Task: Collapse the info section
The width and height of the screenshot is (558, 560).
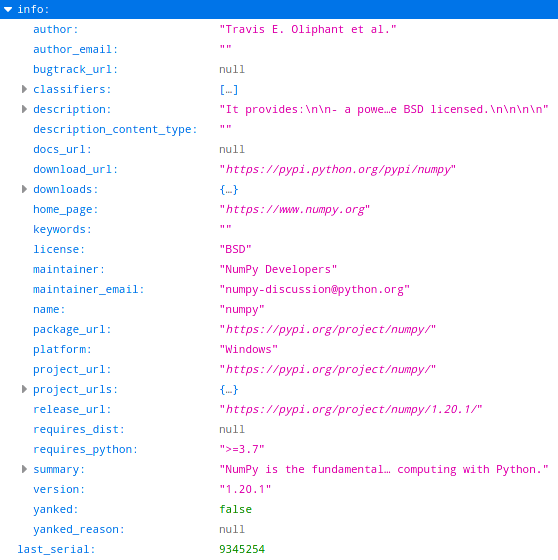Action: pyautogui.click(x=8, y=9)
